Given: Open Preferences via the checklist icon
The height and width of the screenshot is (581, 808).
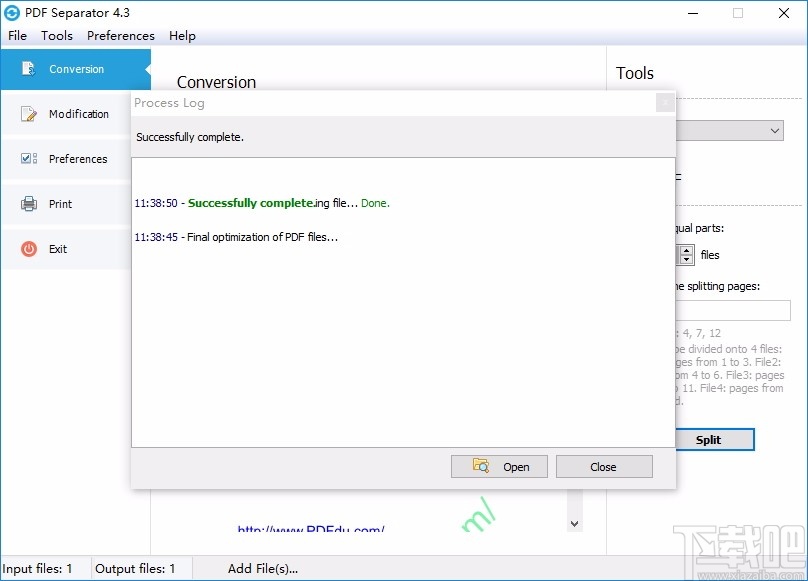Looking at the screenshot, I should [27, 158].
